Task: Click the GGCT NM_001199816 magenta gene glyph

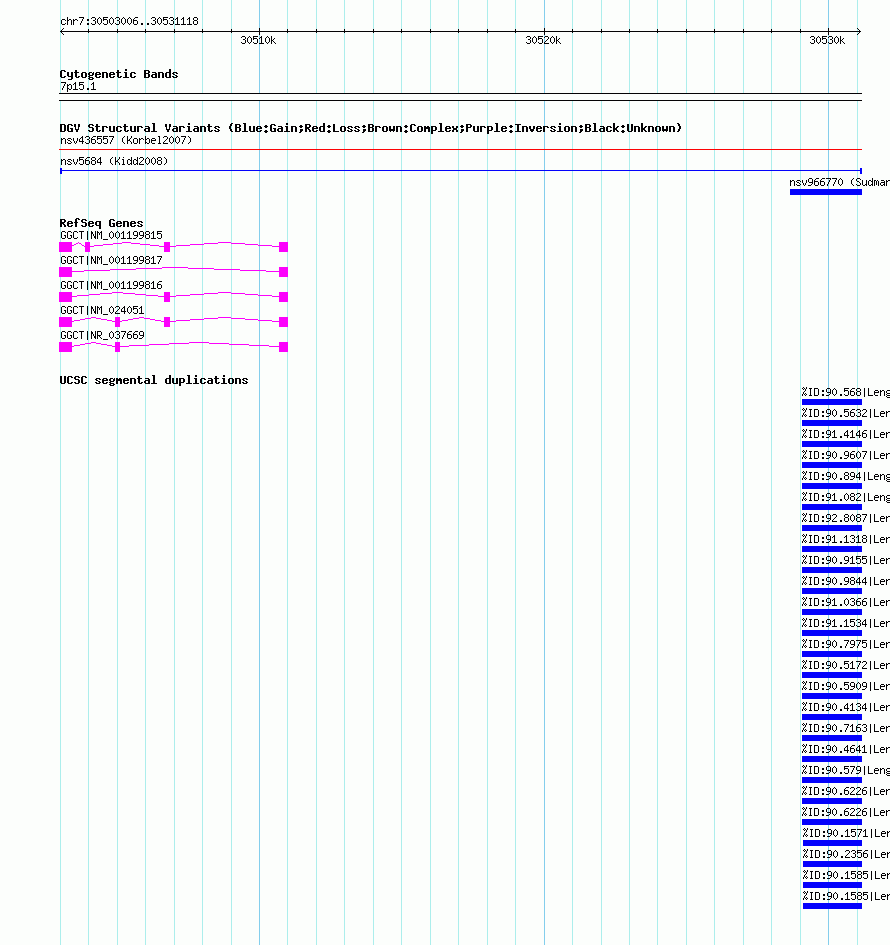Action: (174, 297)
